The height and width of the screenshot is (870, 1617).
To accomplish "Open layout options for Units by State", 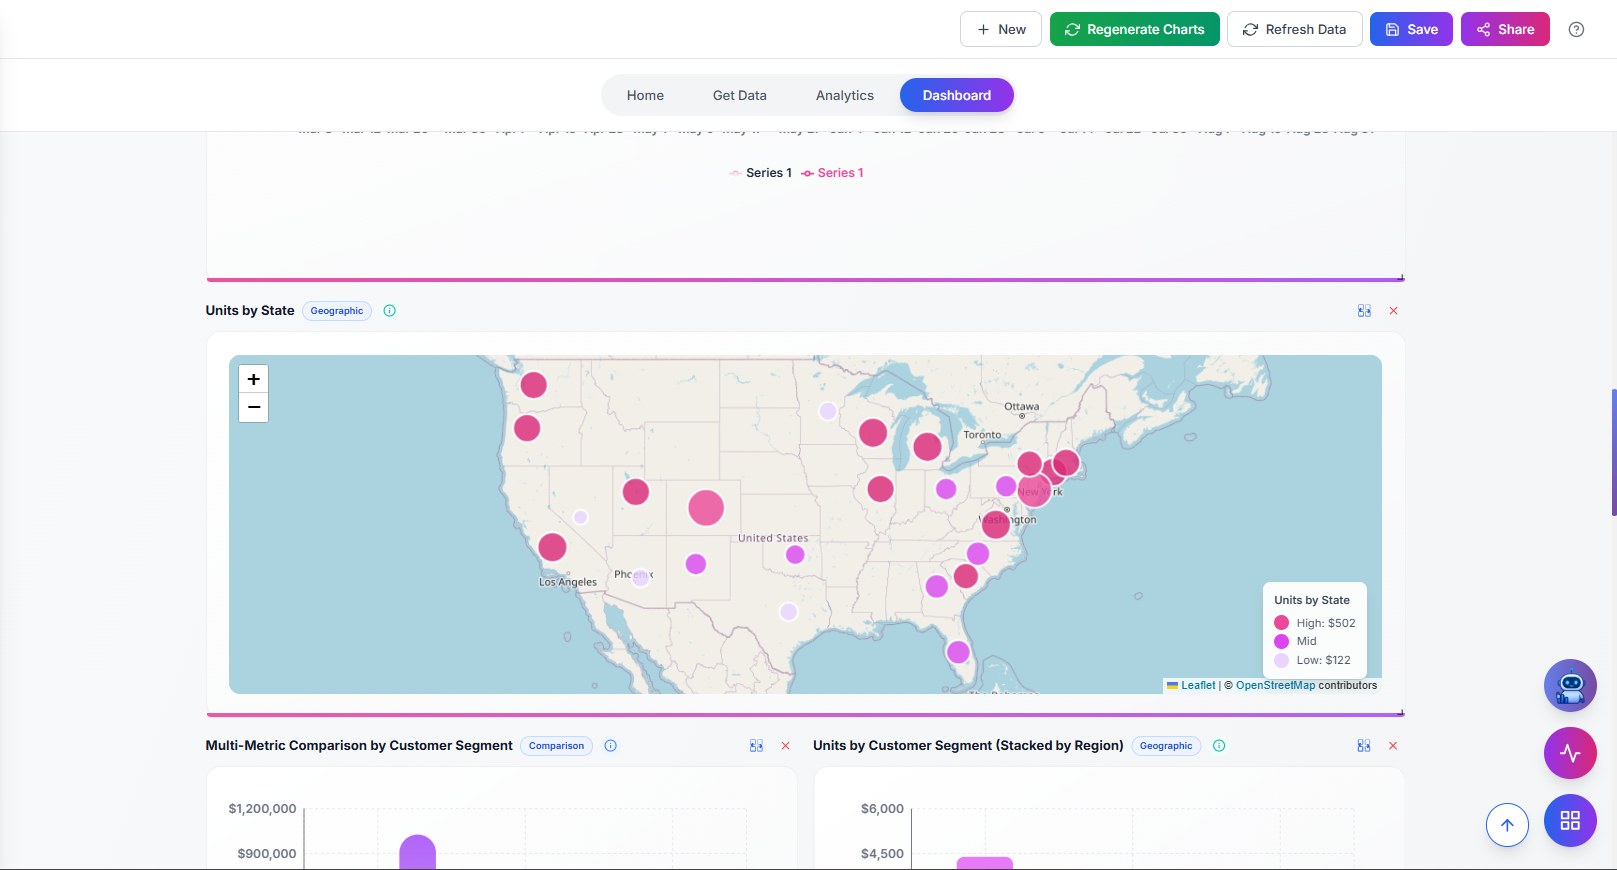I will coord(1364,311).
